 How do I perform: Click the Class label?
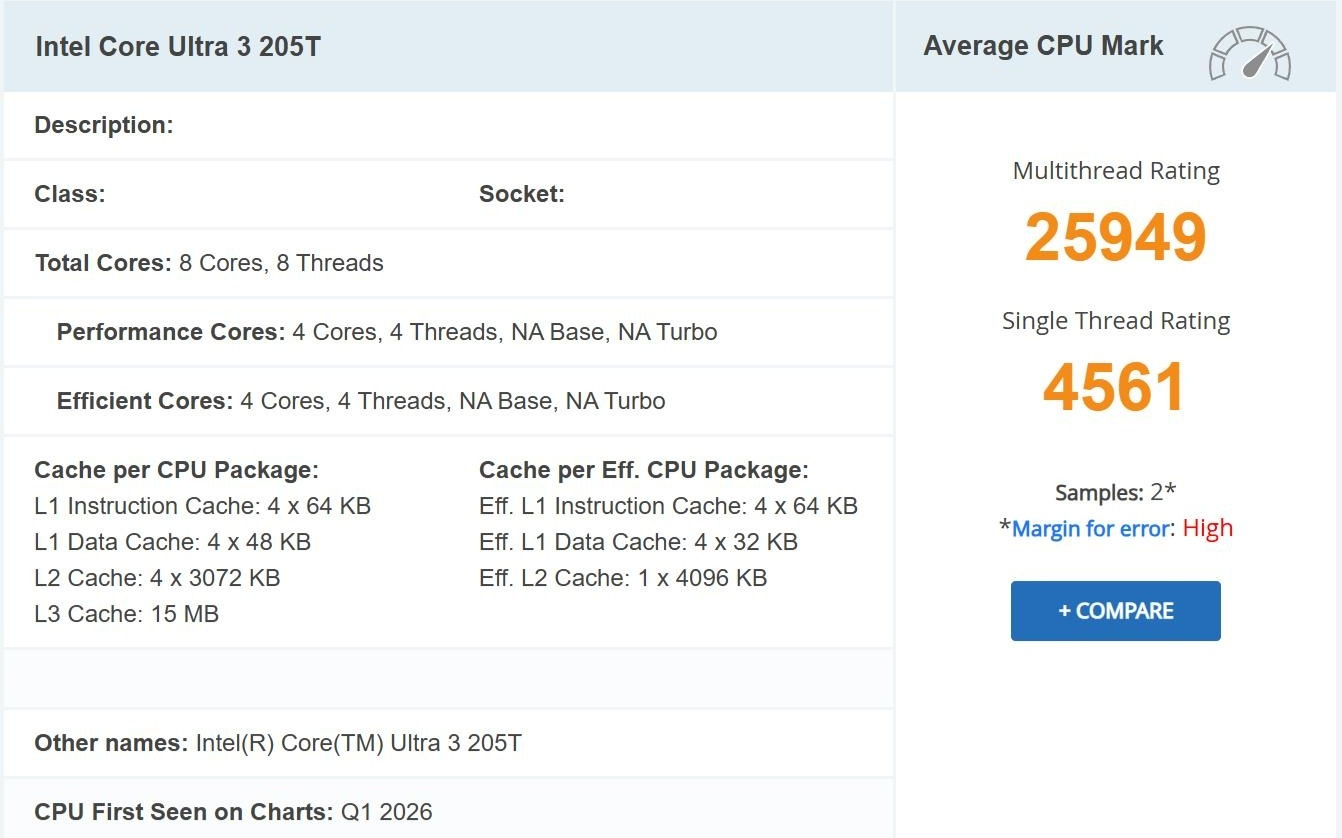(70, 194)
